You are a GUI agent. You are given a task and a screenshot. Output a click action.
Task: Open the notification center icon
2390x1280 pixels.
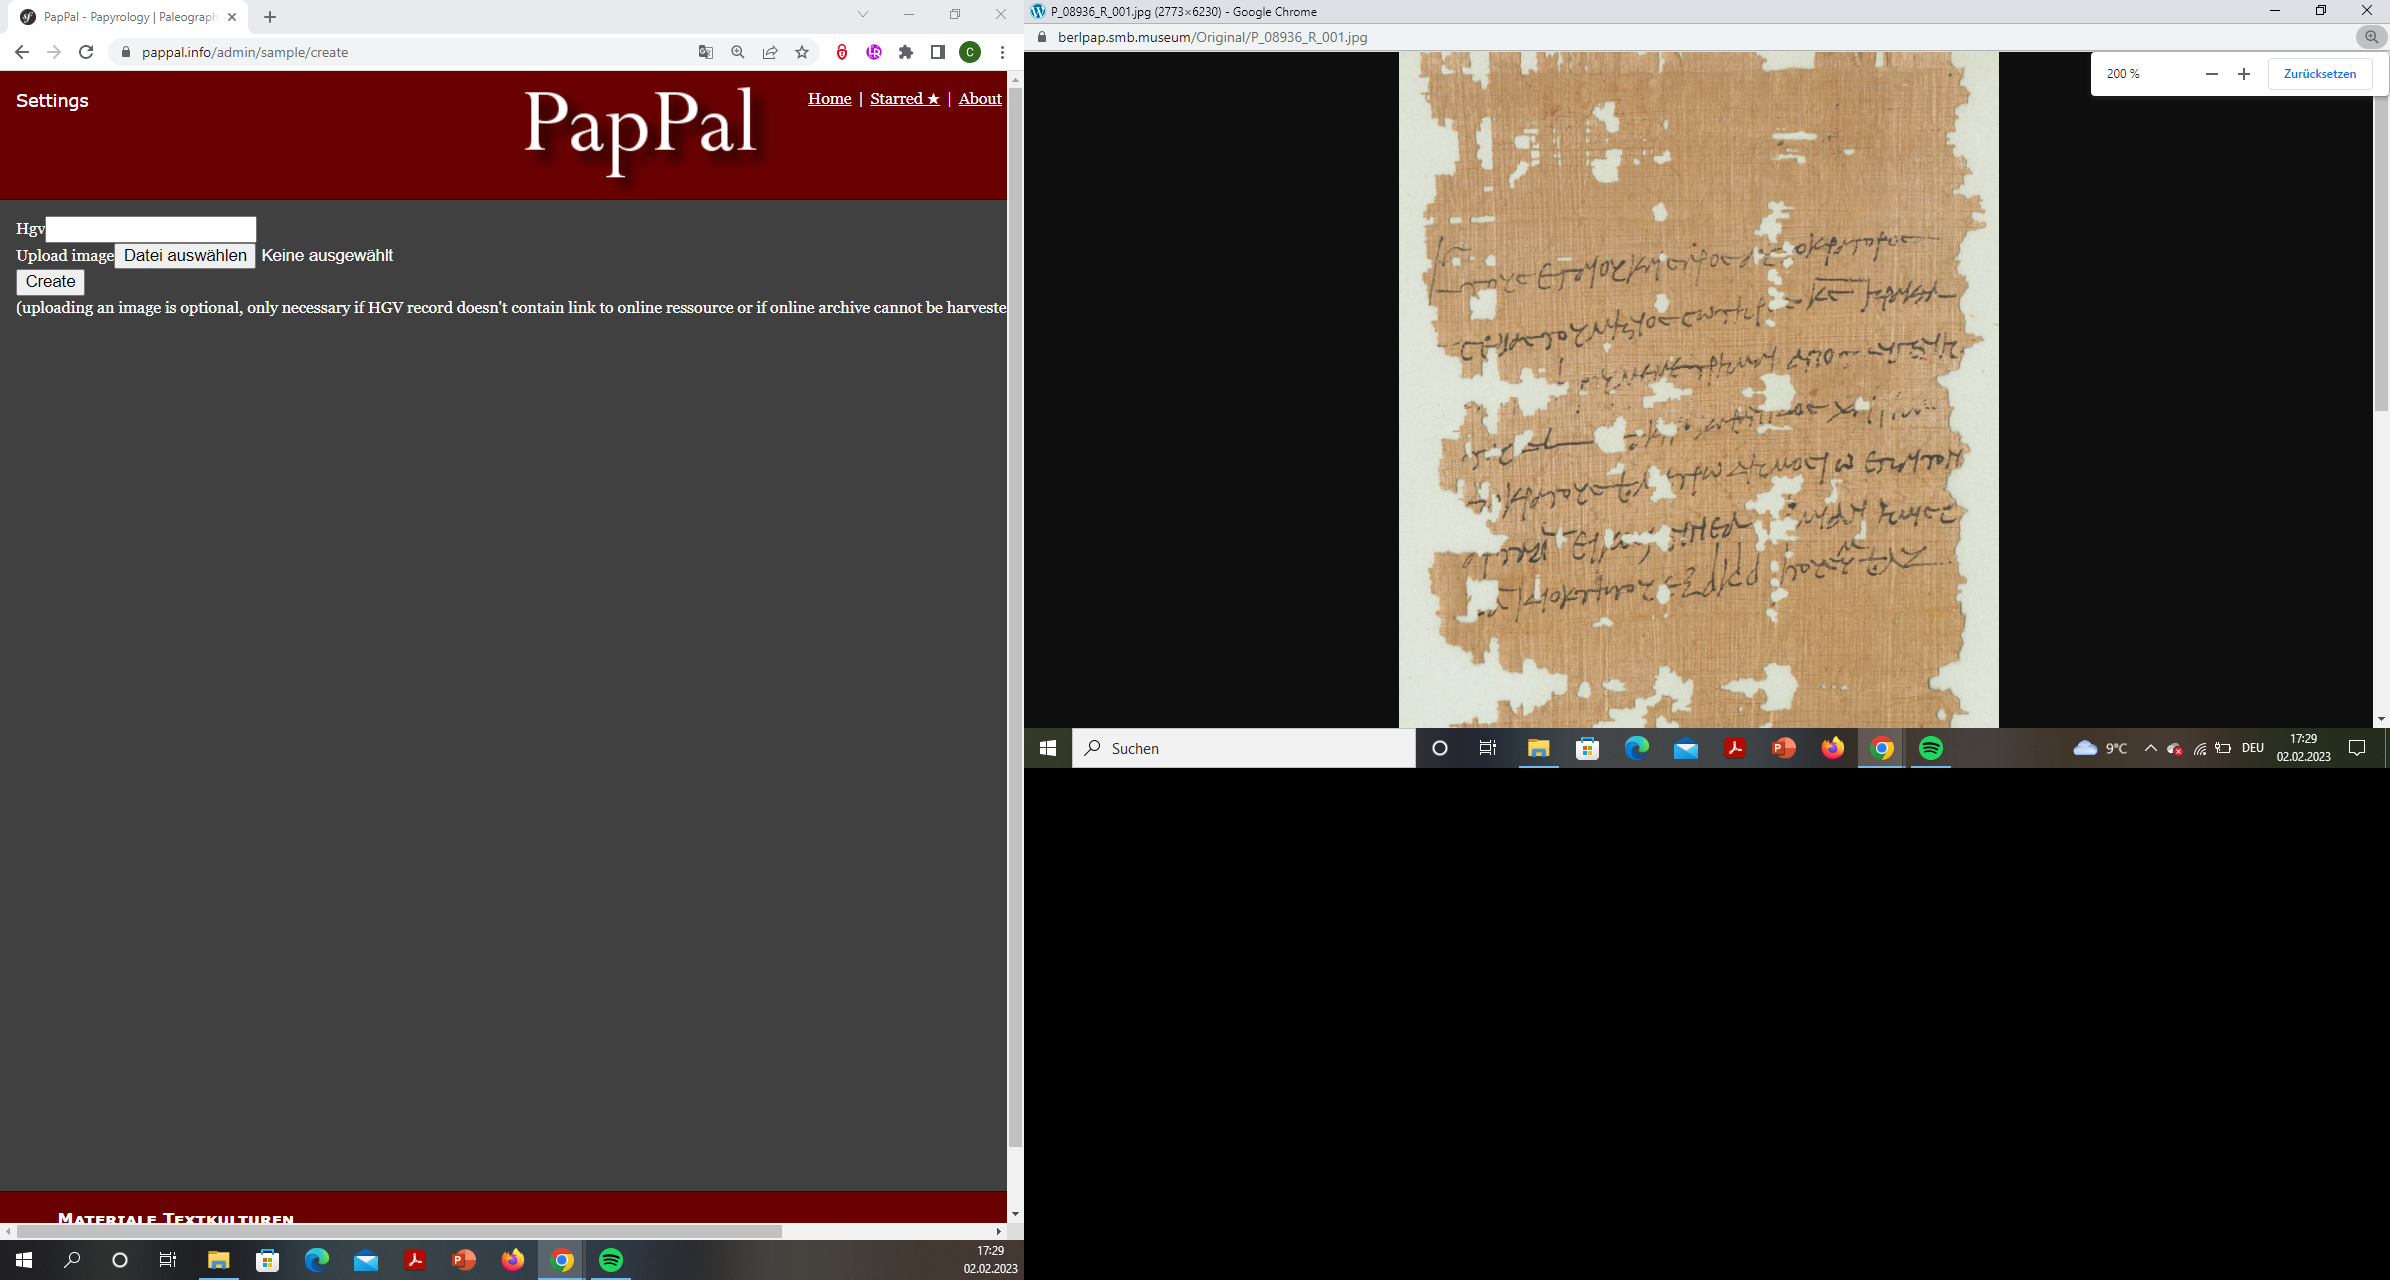click(2357, 748)
